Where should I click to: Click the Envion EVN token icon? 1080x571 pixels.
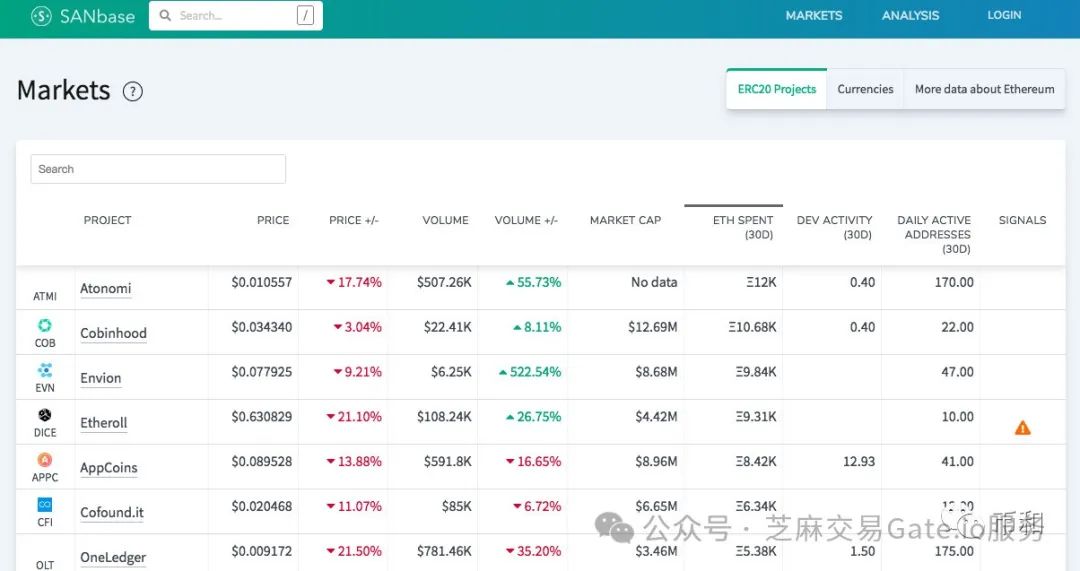point(45,371)
